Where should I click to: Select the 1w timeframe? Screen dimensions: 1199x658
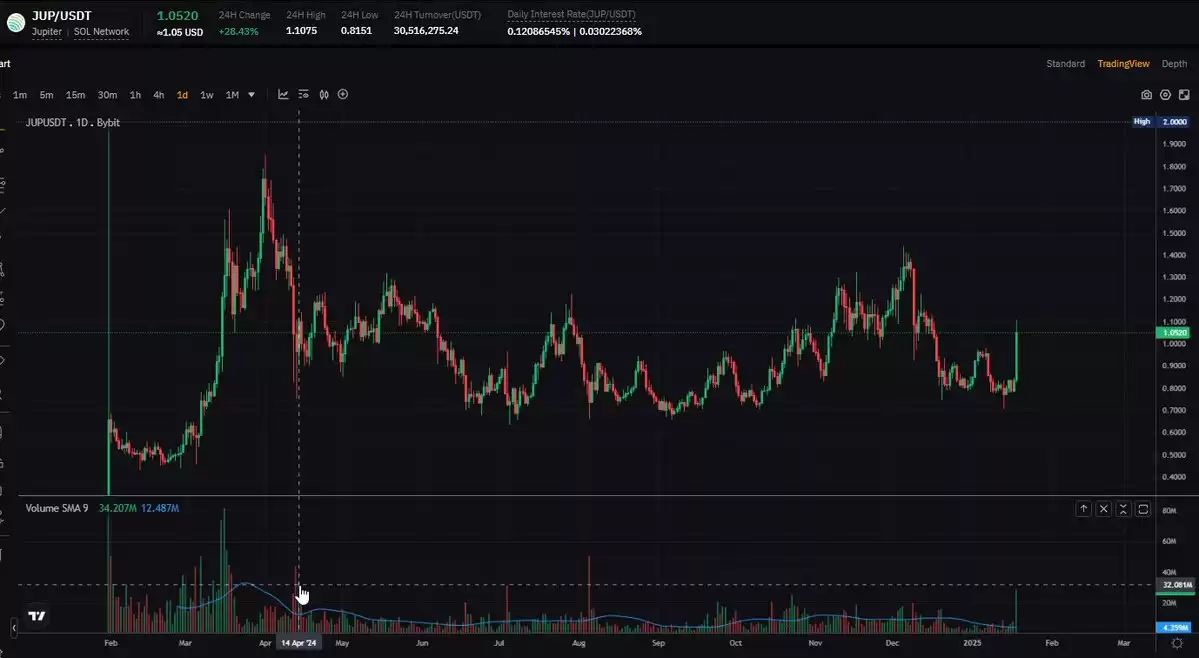coord(206,95)
